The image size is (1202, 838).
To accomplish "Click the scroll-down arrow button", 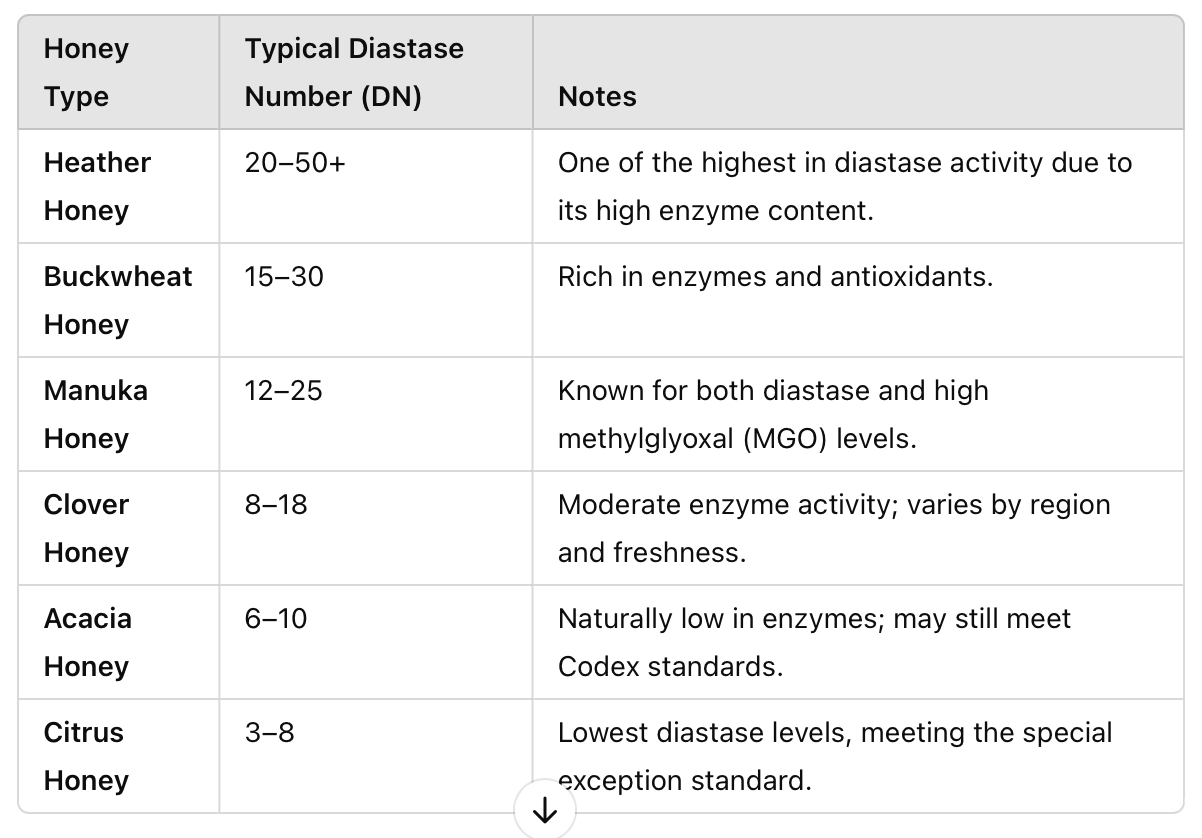I will point(545,811).
